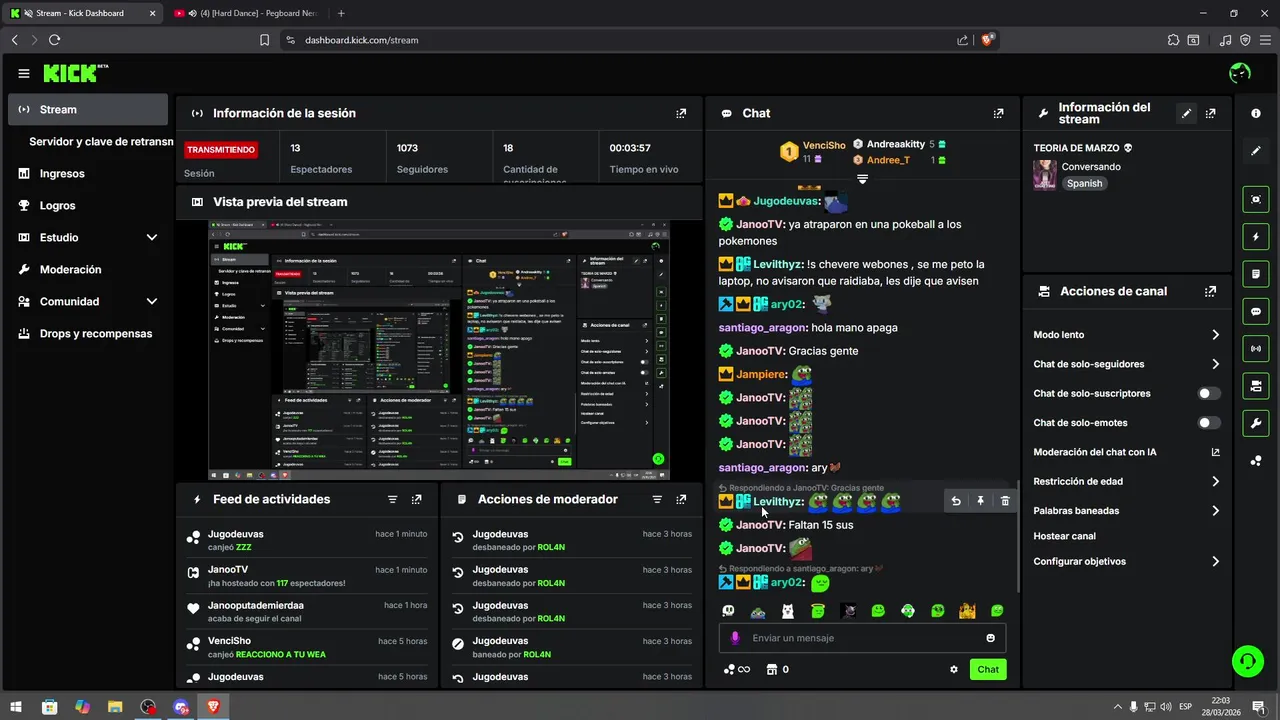This screenshot has height=720, width=1280.
Task: Open File Explorer from taskbar
Action: (x=115, y=707)
